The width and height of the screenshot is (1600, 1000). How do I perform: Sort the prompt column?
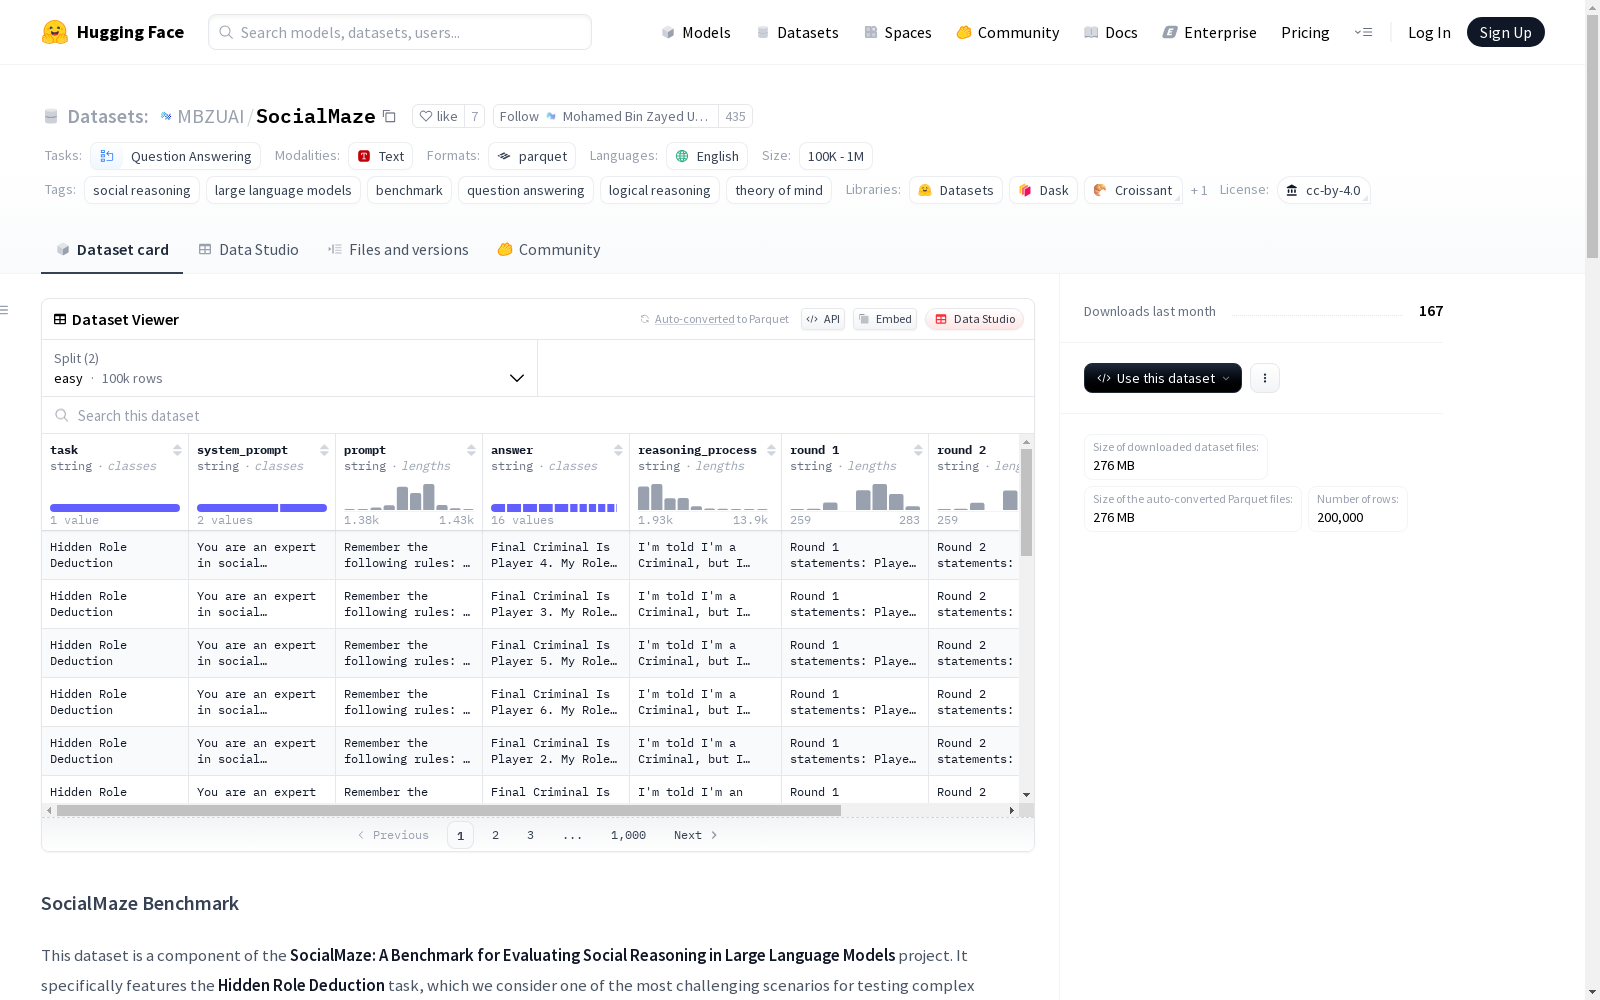pyautogui.click(x=471, y=450)
